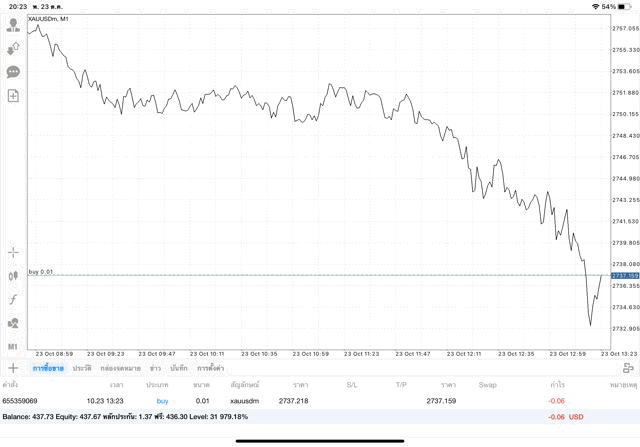Open the accounts profile icon
The width and height of the screenshot is (640, 447).
tap(13, 26)
